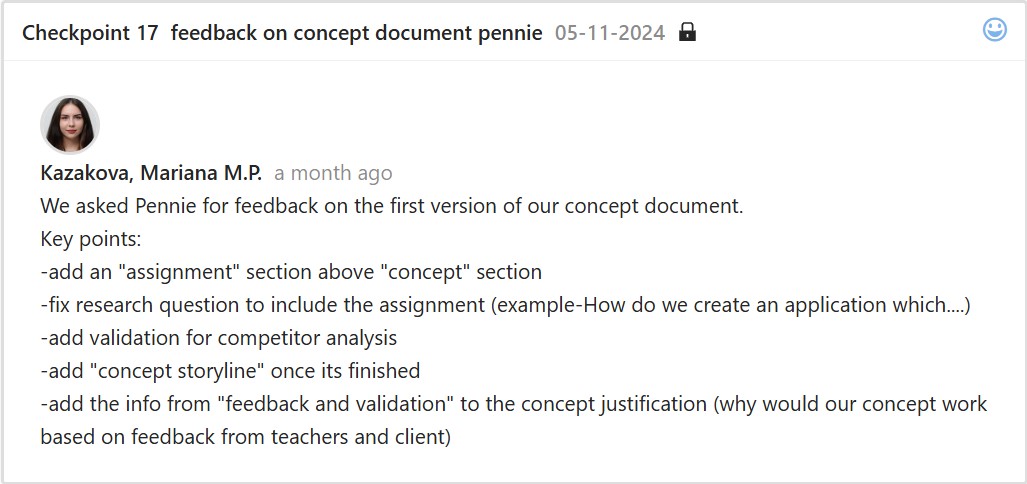Click the quoted word "concept" before "section"
1027x484 pixels.
434,272
